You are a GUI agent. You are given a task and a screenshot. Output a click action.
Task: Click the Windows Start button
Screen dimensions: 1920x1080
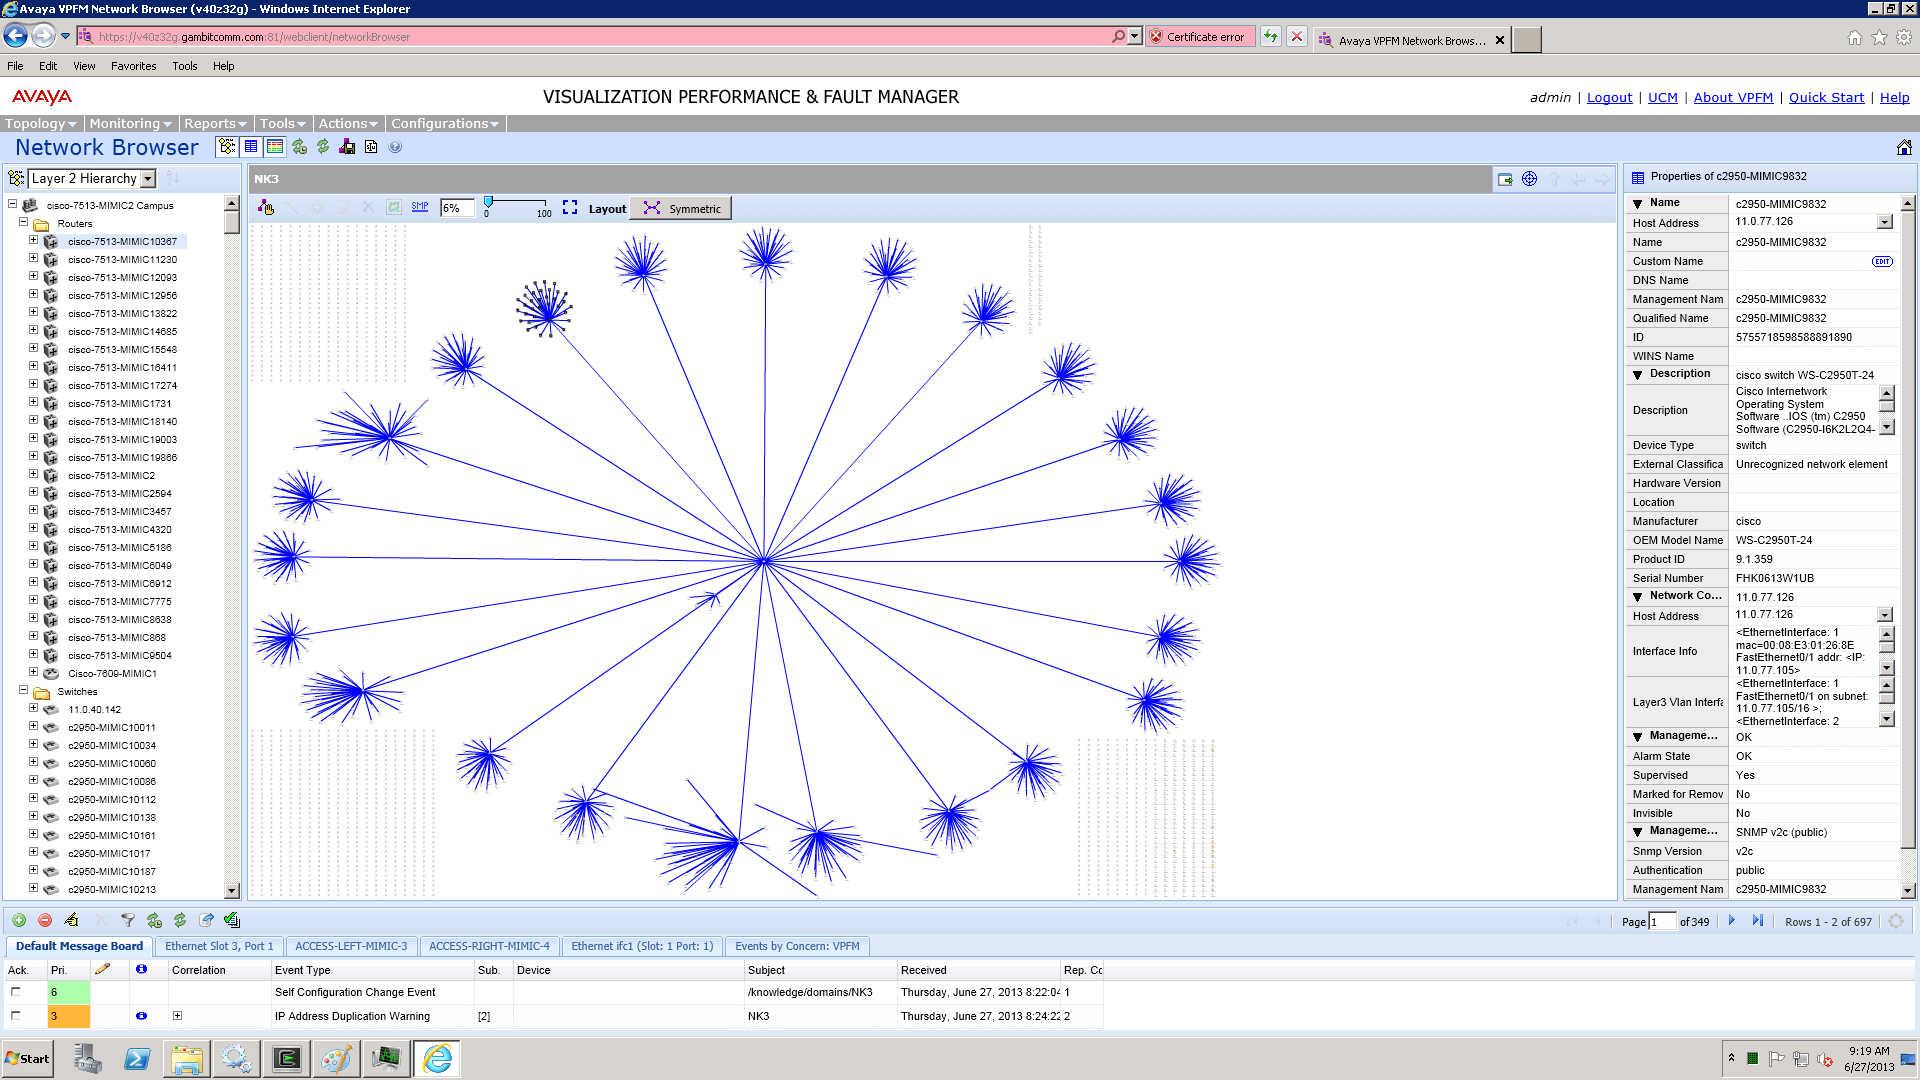point(28,1059)
